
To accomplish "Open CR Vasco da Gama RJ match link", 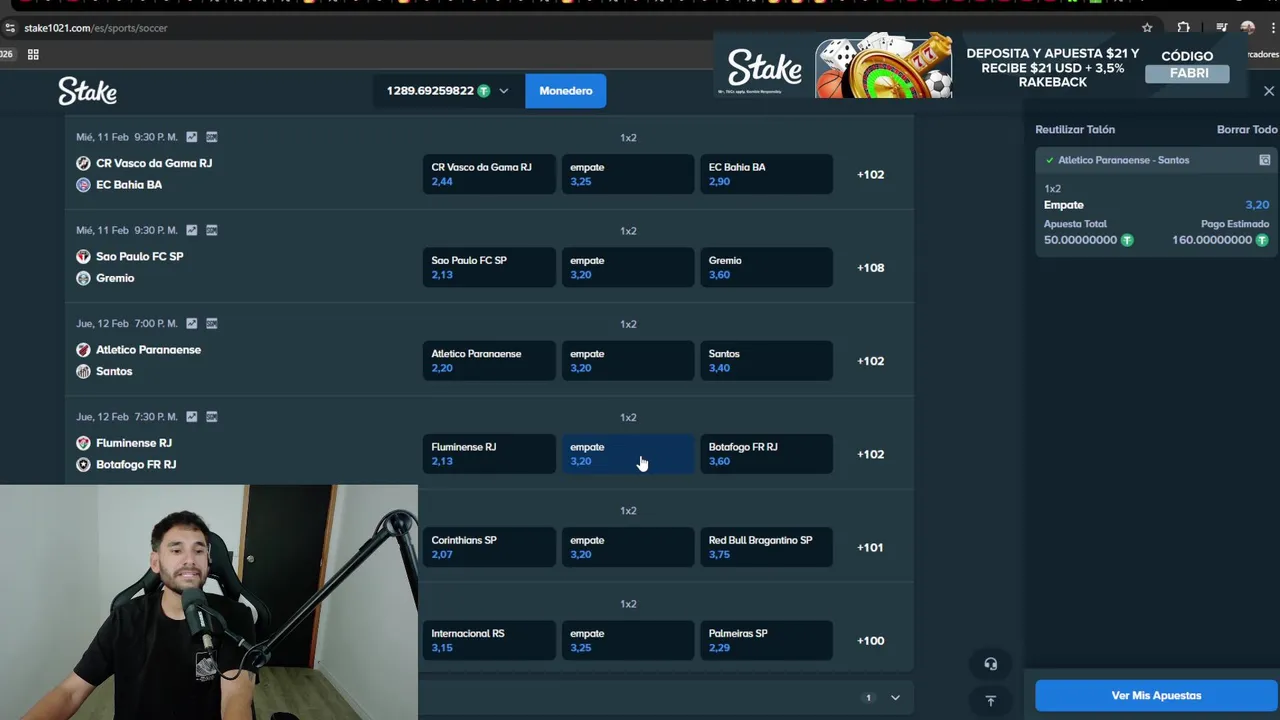I will [154, 163].
